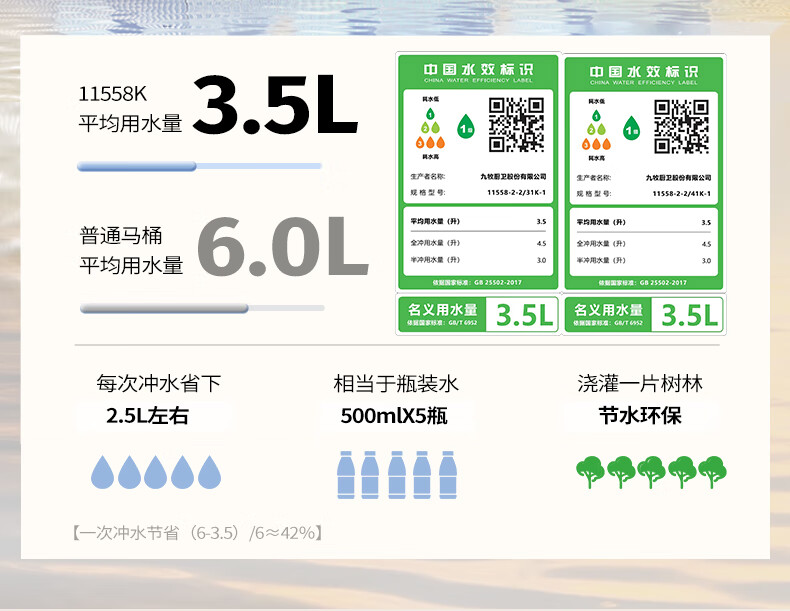790x611 pixels.
Task: Click the first water bottle icon
Action: tap(346, 474)
